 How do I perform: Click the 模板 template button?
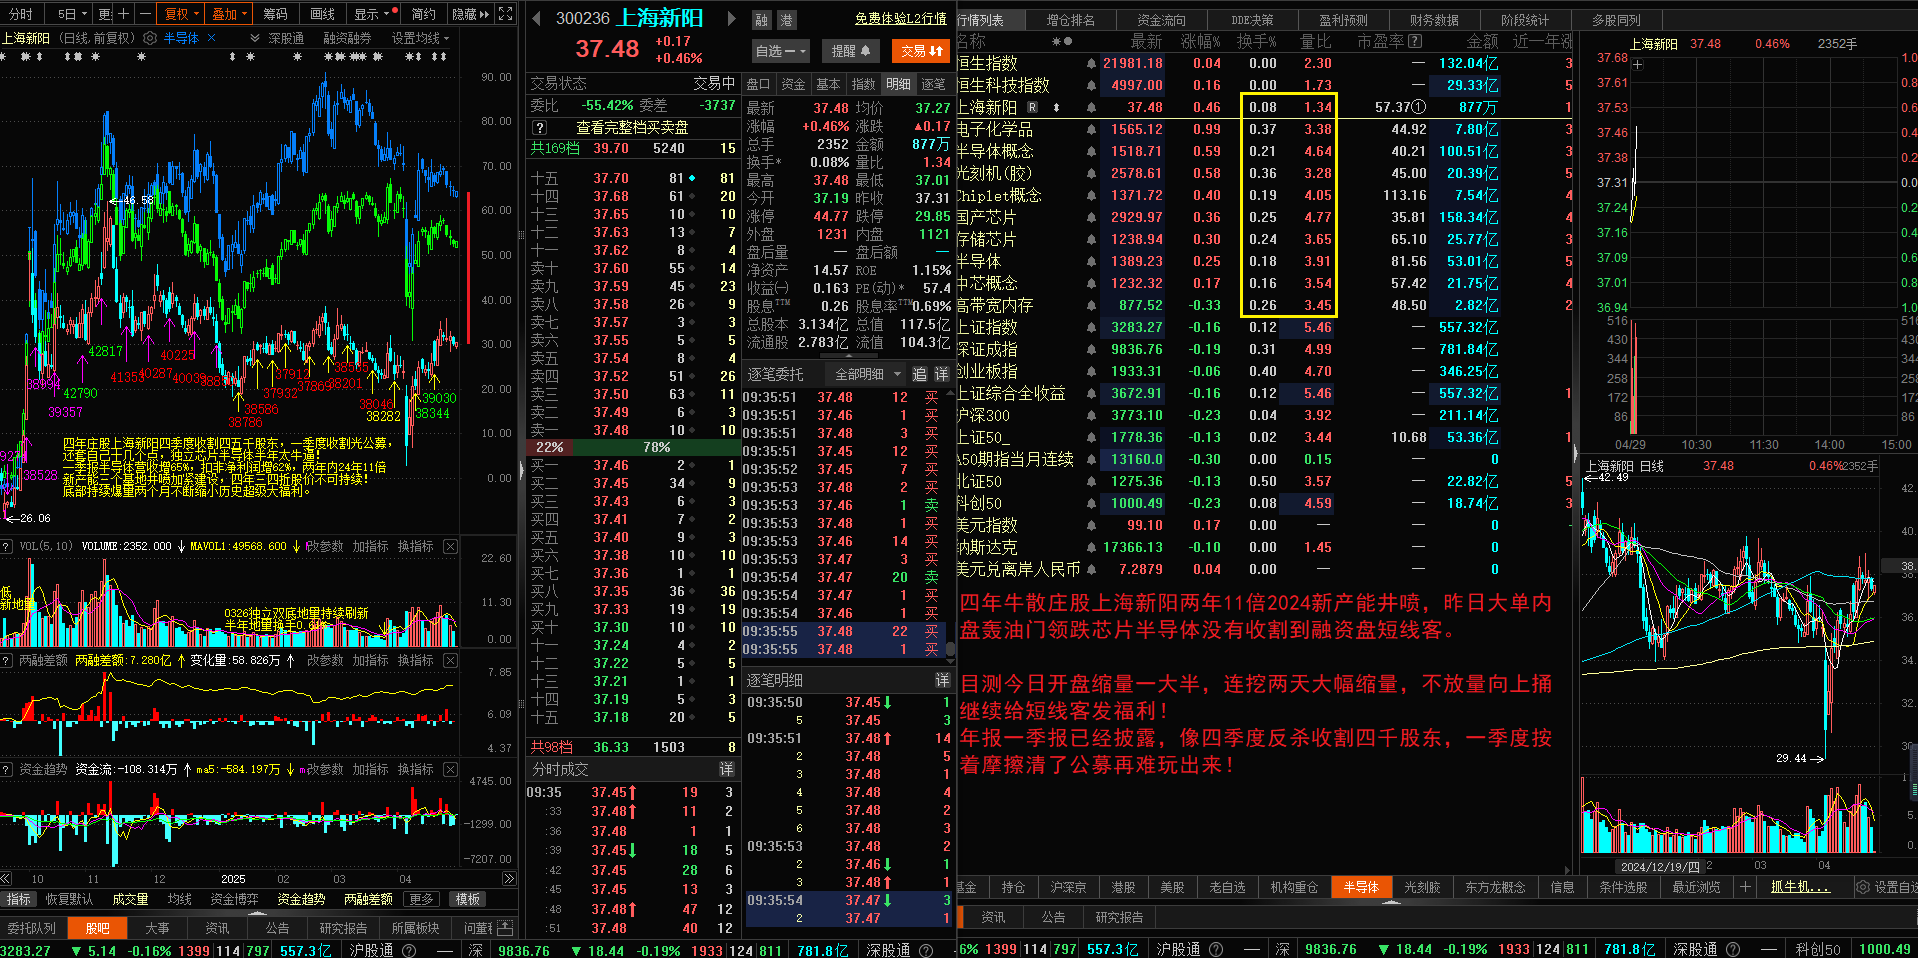pyautogui.click(x=468, y=899)
